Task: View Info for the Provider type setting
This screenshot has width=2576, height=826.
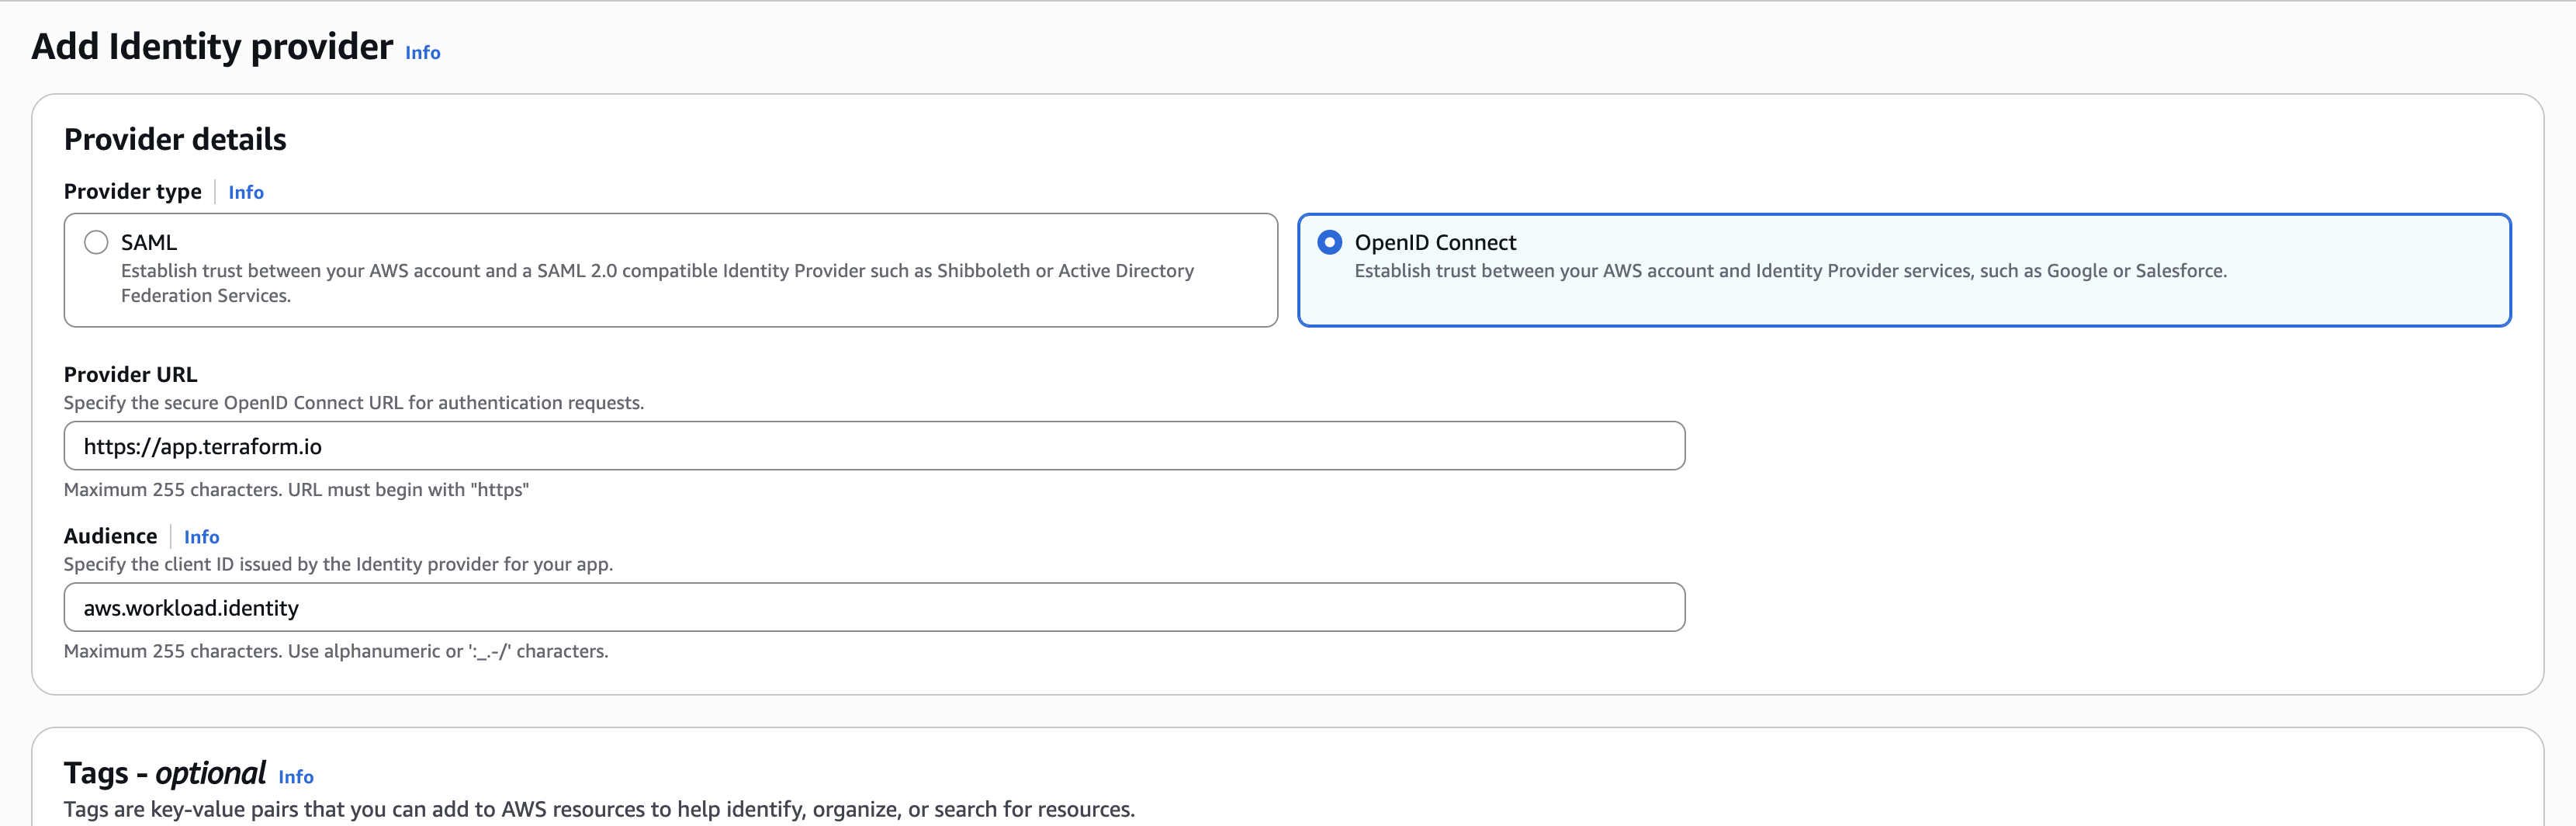Action: point(245,192)
